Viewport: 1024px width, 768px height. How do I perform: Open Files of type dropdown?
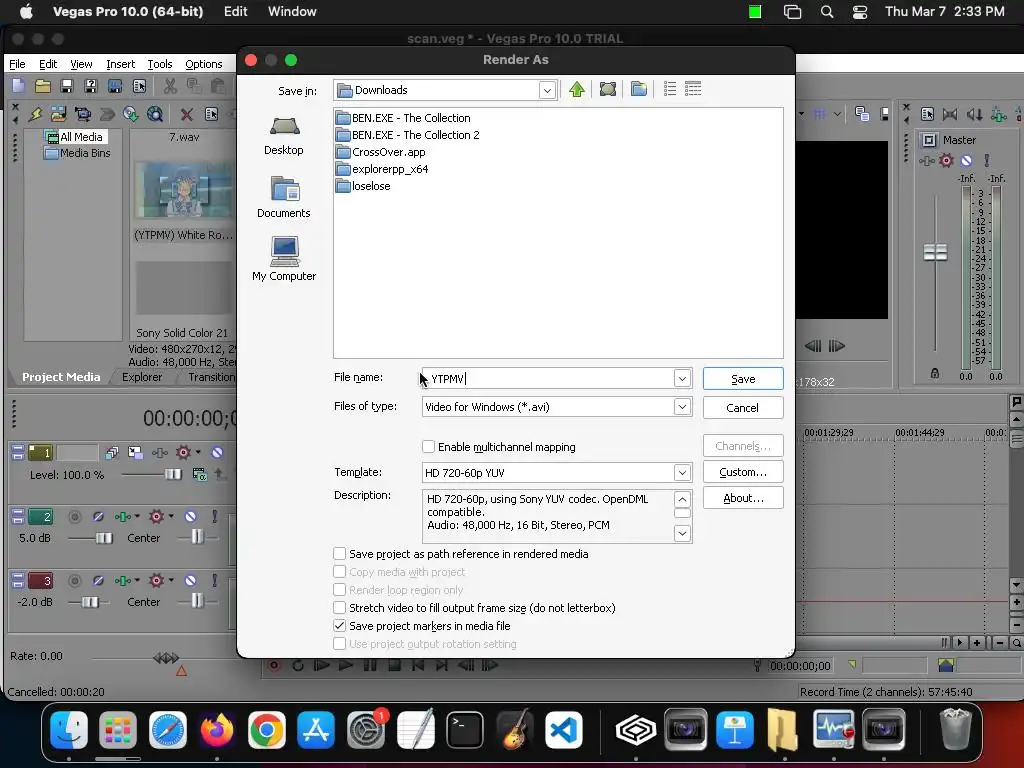[x=682, y=407]
